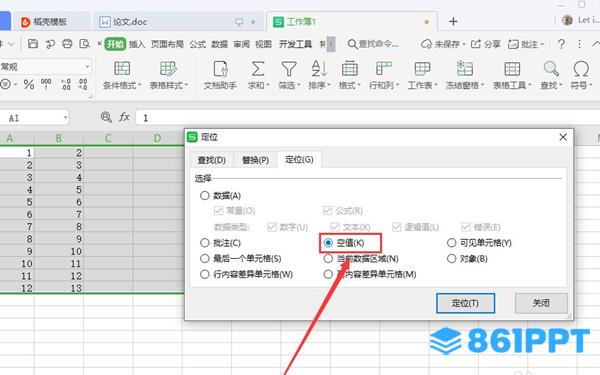Expand the A1 name box dropdown
Image resolution: width=600 pixels, height=375 pixels.
pyautogui.click(x=65, y=117)
